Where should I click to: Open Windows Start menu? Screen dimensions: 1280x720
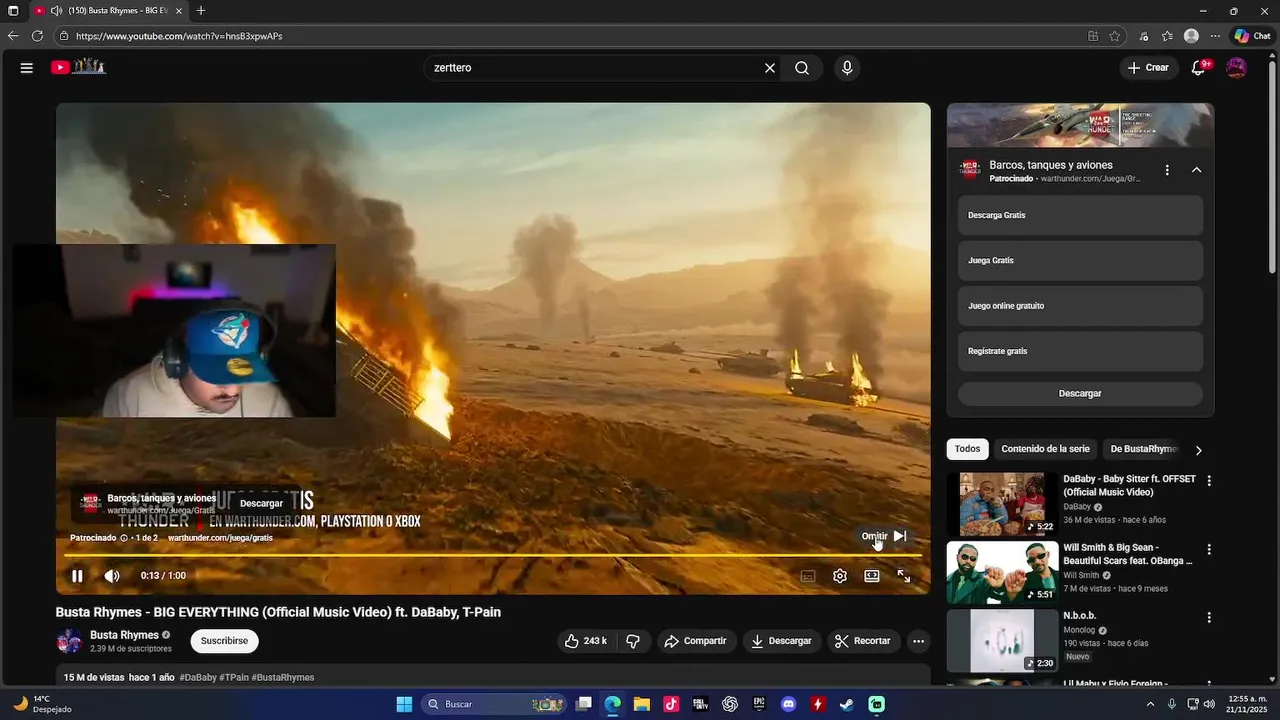404,704
